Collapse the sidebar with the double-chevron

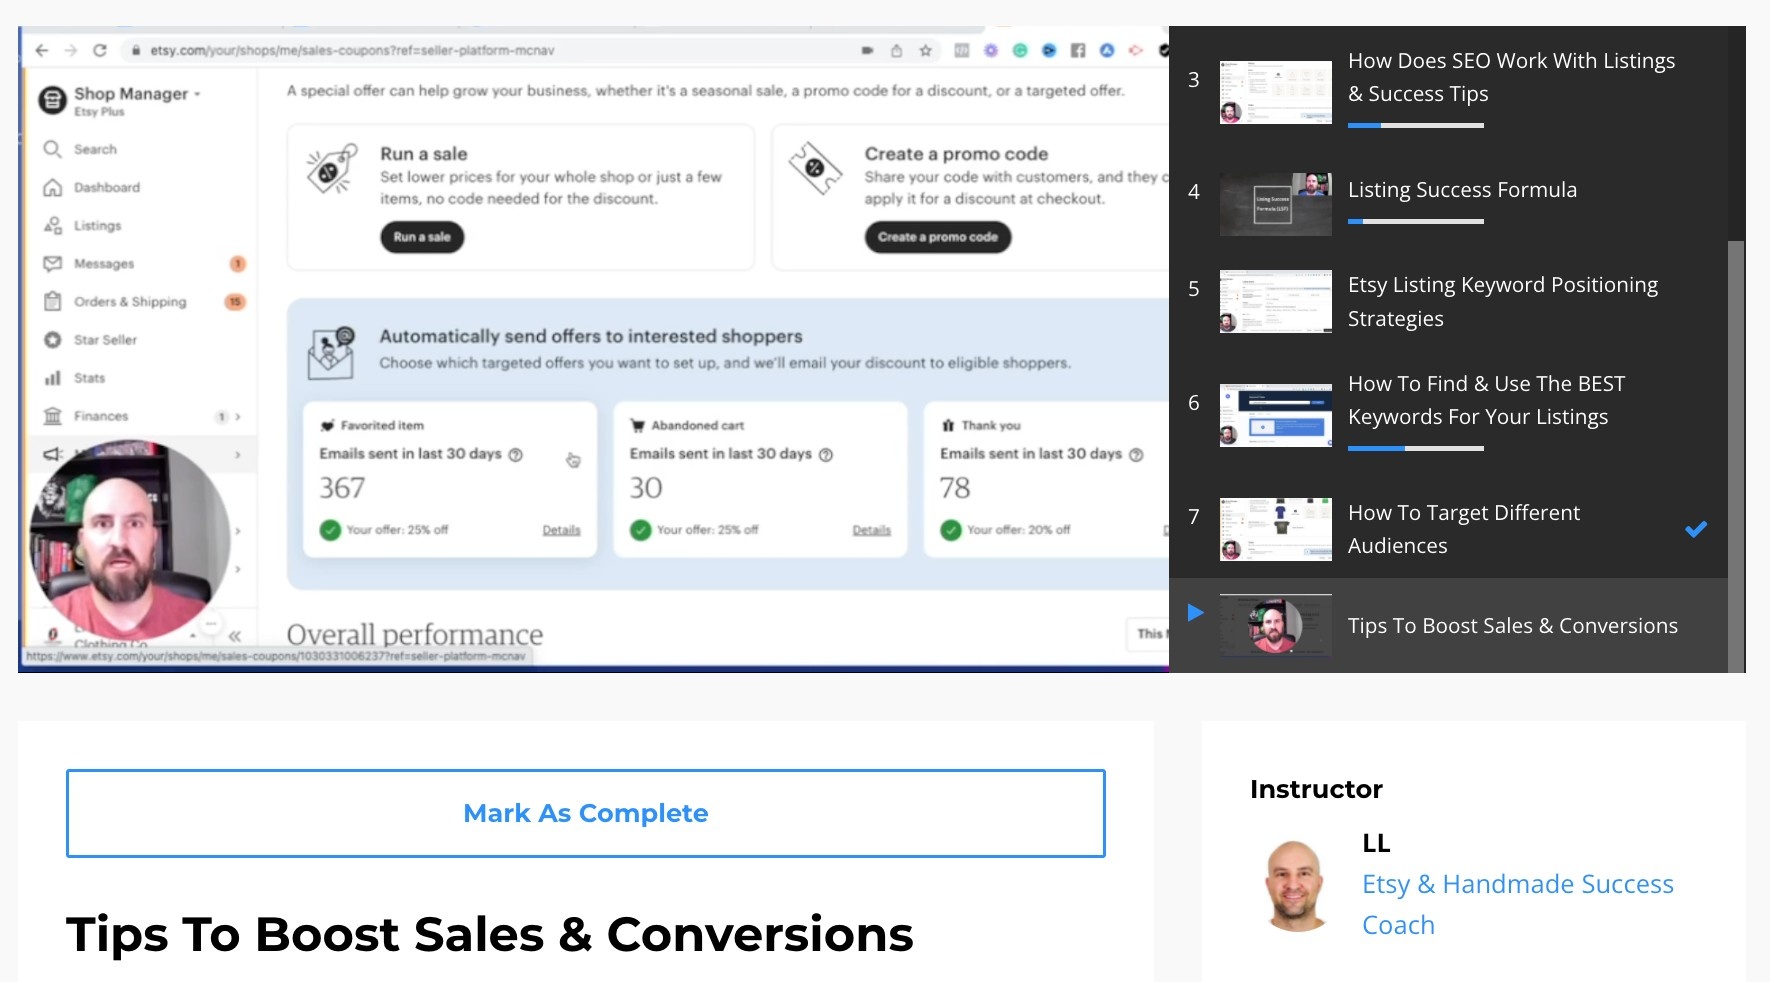[x=234, y=636]
